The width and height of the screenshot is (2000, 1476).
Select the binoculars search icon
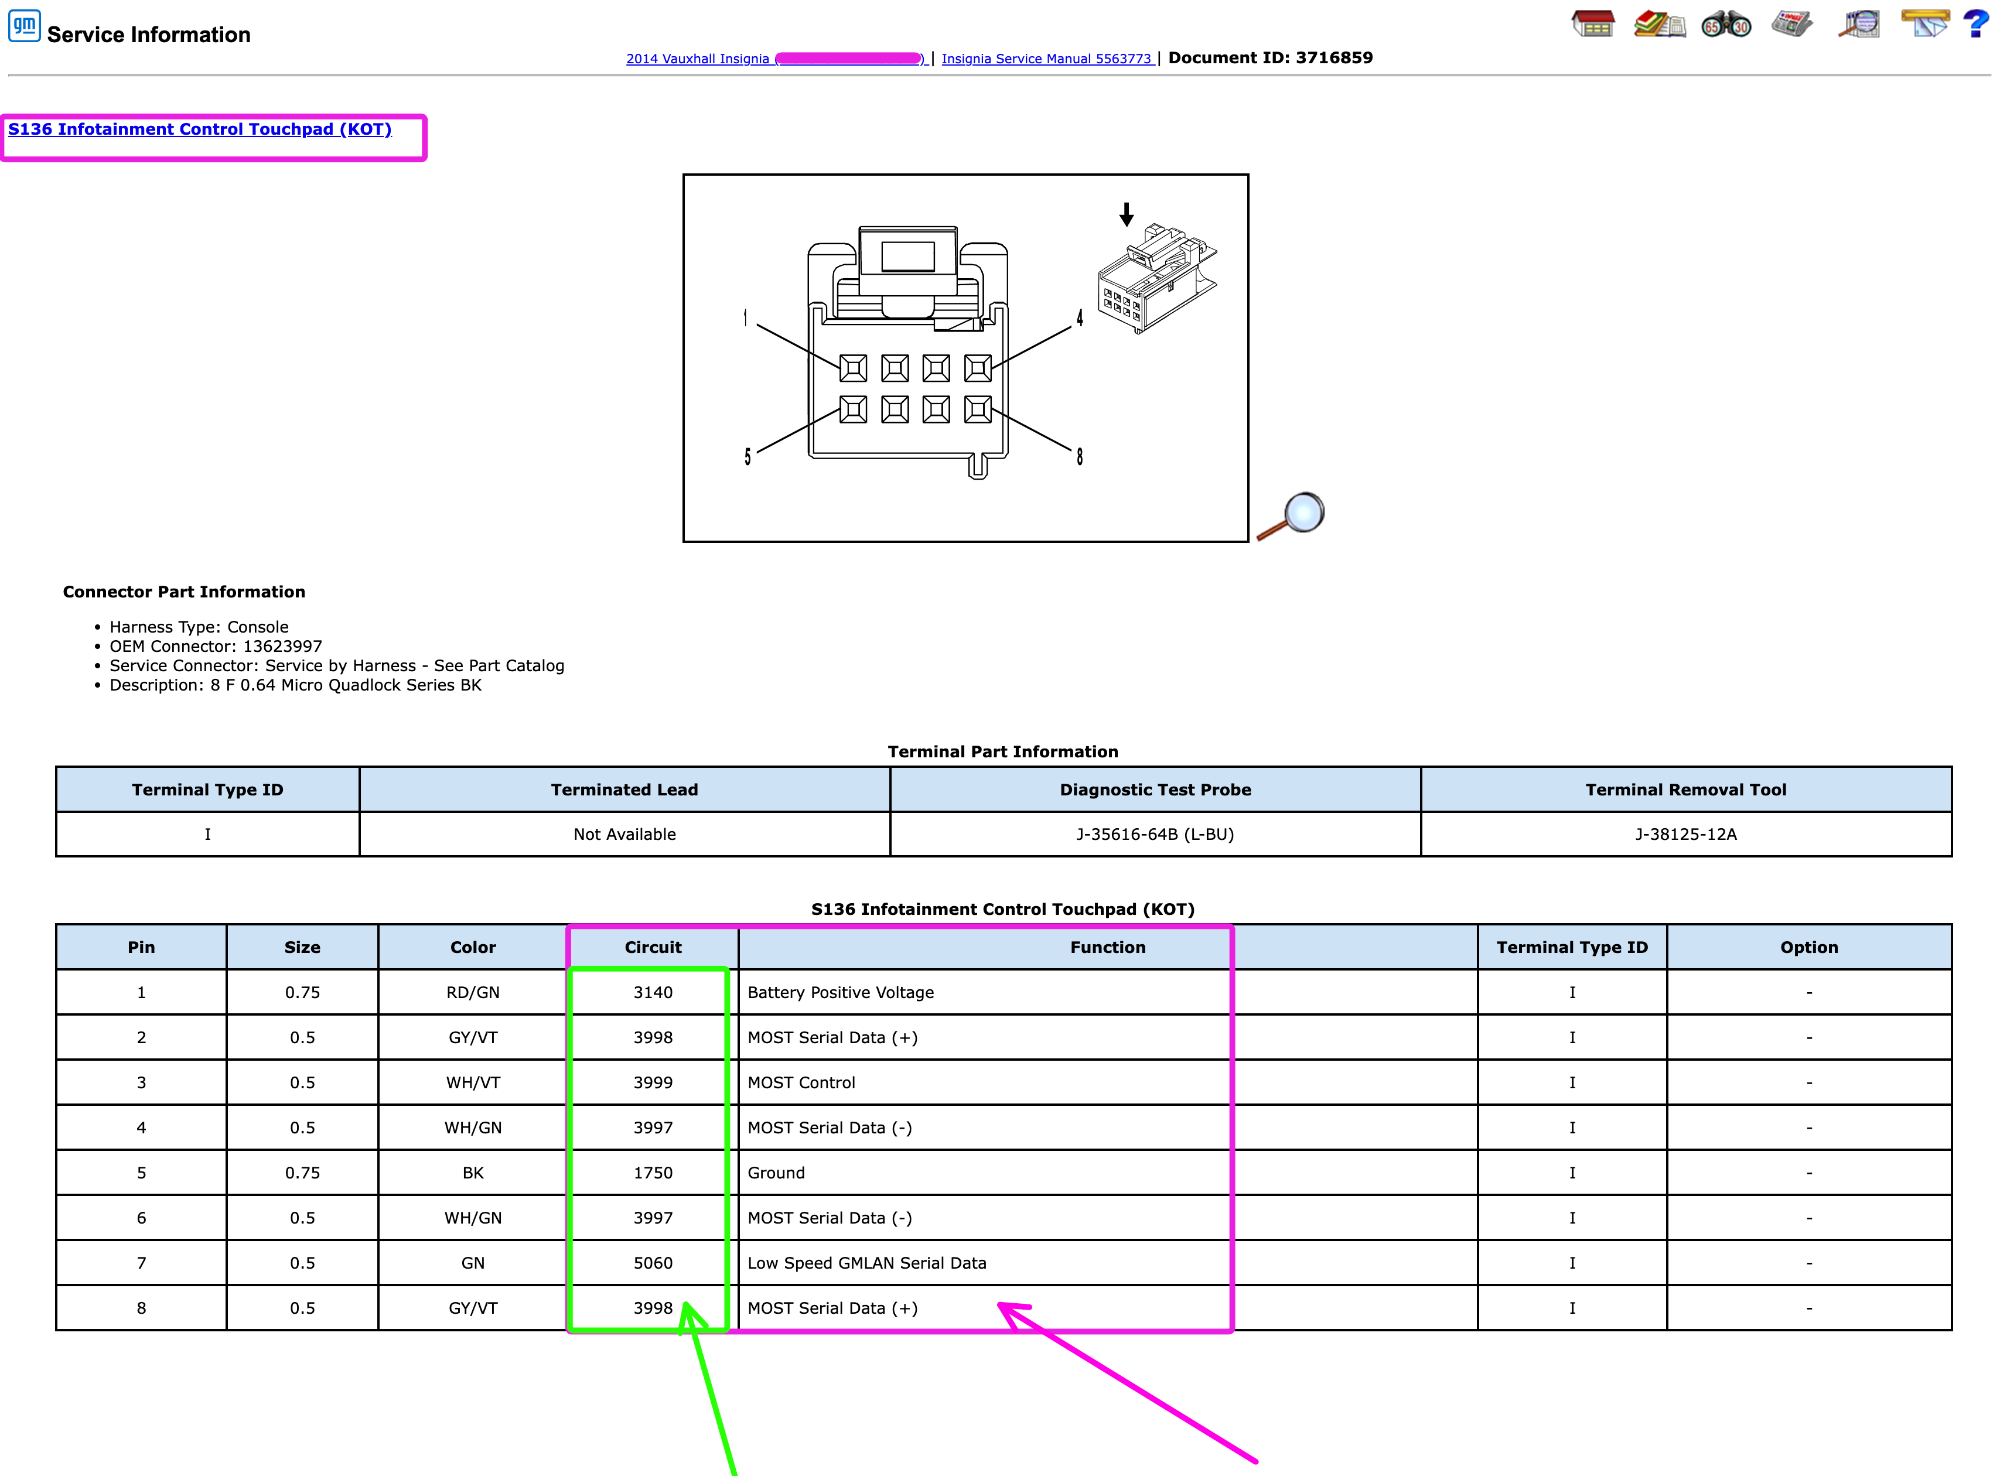click(x=1726, y=24)
